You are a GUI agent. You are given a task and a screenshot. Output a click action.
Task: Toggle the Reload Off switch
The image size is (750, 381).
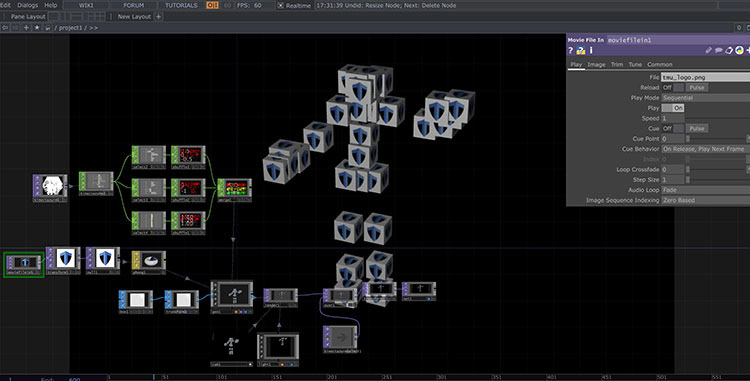click(673, 87)
